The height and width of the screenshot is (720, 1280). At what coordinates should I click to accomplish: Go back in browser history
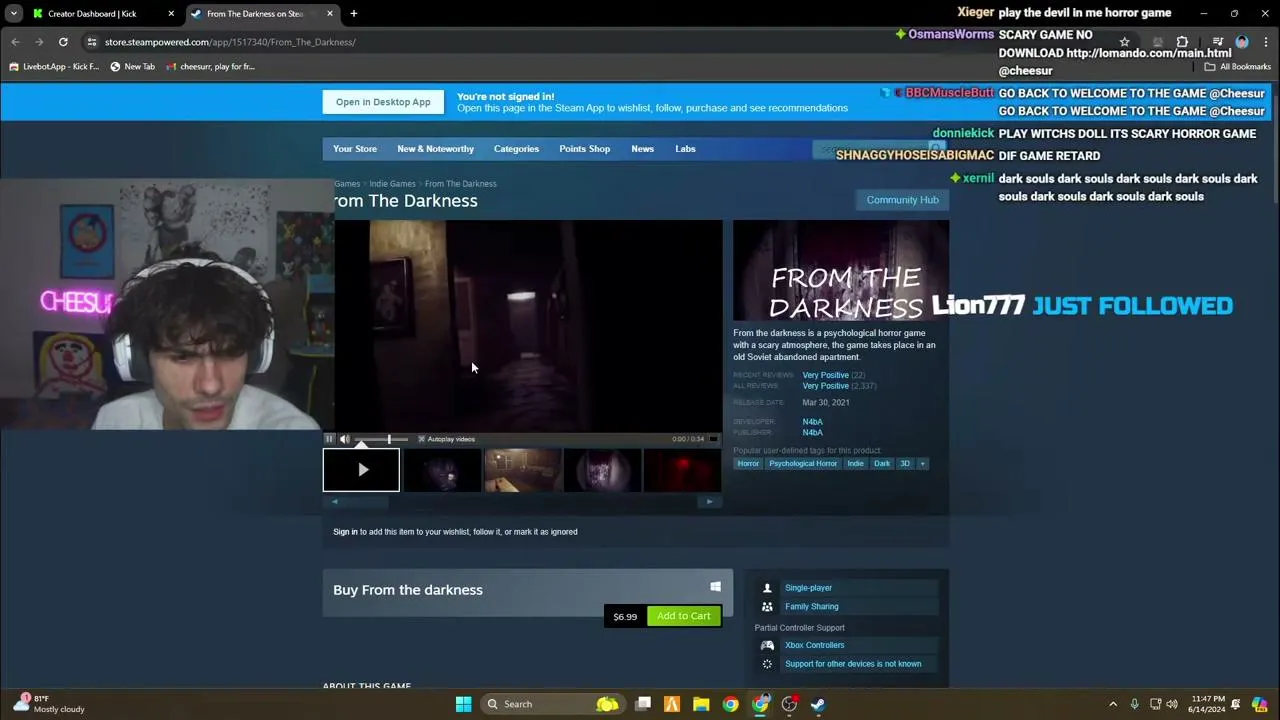[15, 42]
